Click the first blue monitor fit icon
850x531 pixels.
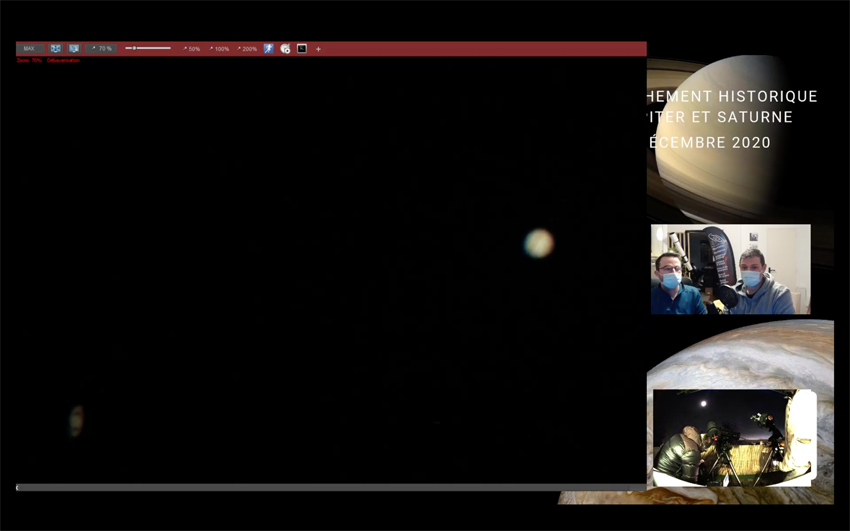point(55,49)
